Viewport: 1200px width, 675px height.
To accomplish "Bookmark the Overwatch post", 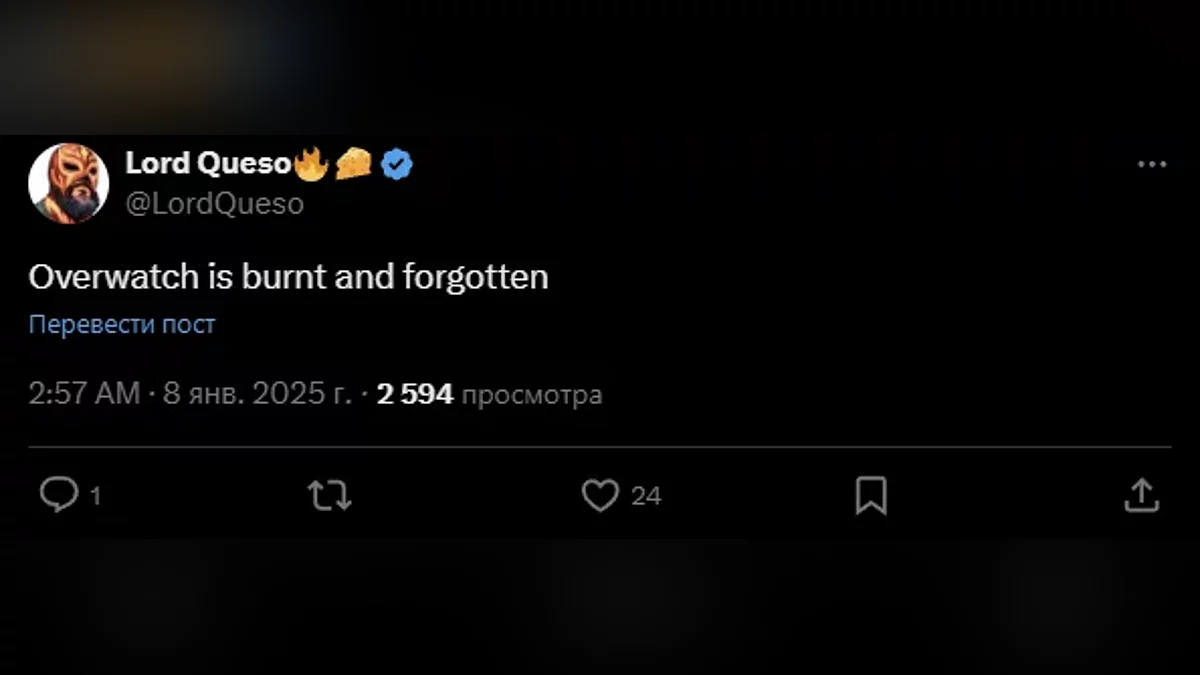I will click(x=871, y=495).
